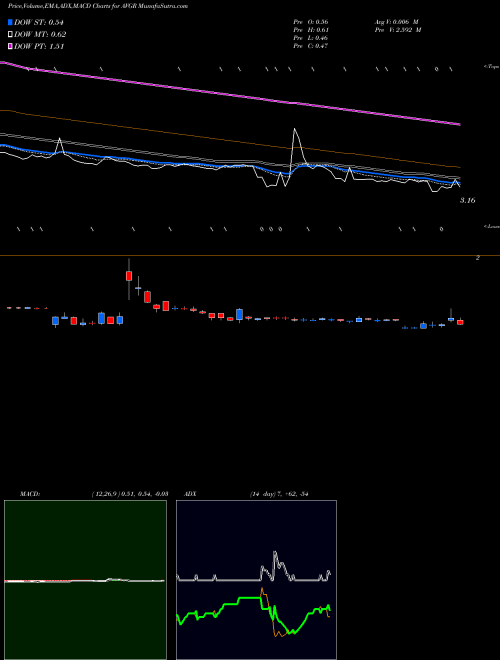The width and height of the screenshot is (500, 660).
Task: Open the dark blue ADX indicator chart
Action: click(256, 580)
